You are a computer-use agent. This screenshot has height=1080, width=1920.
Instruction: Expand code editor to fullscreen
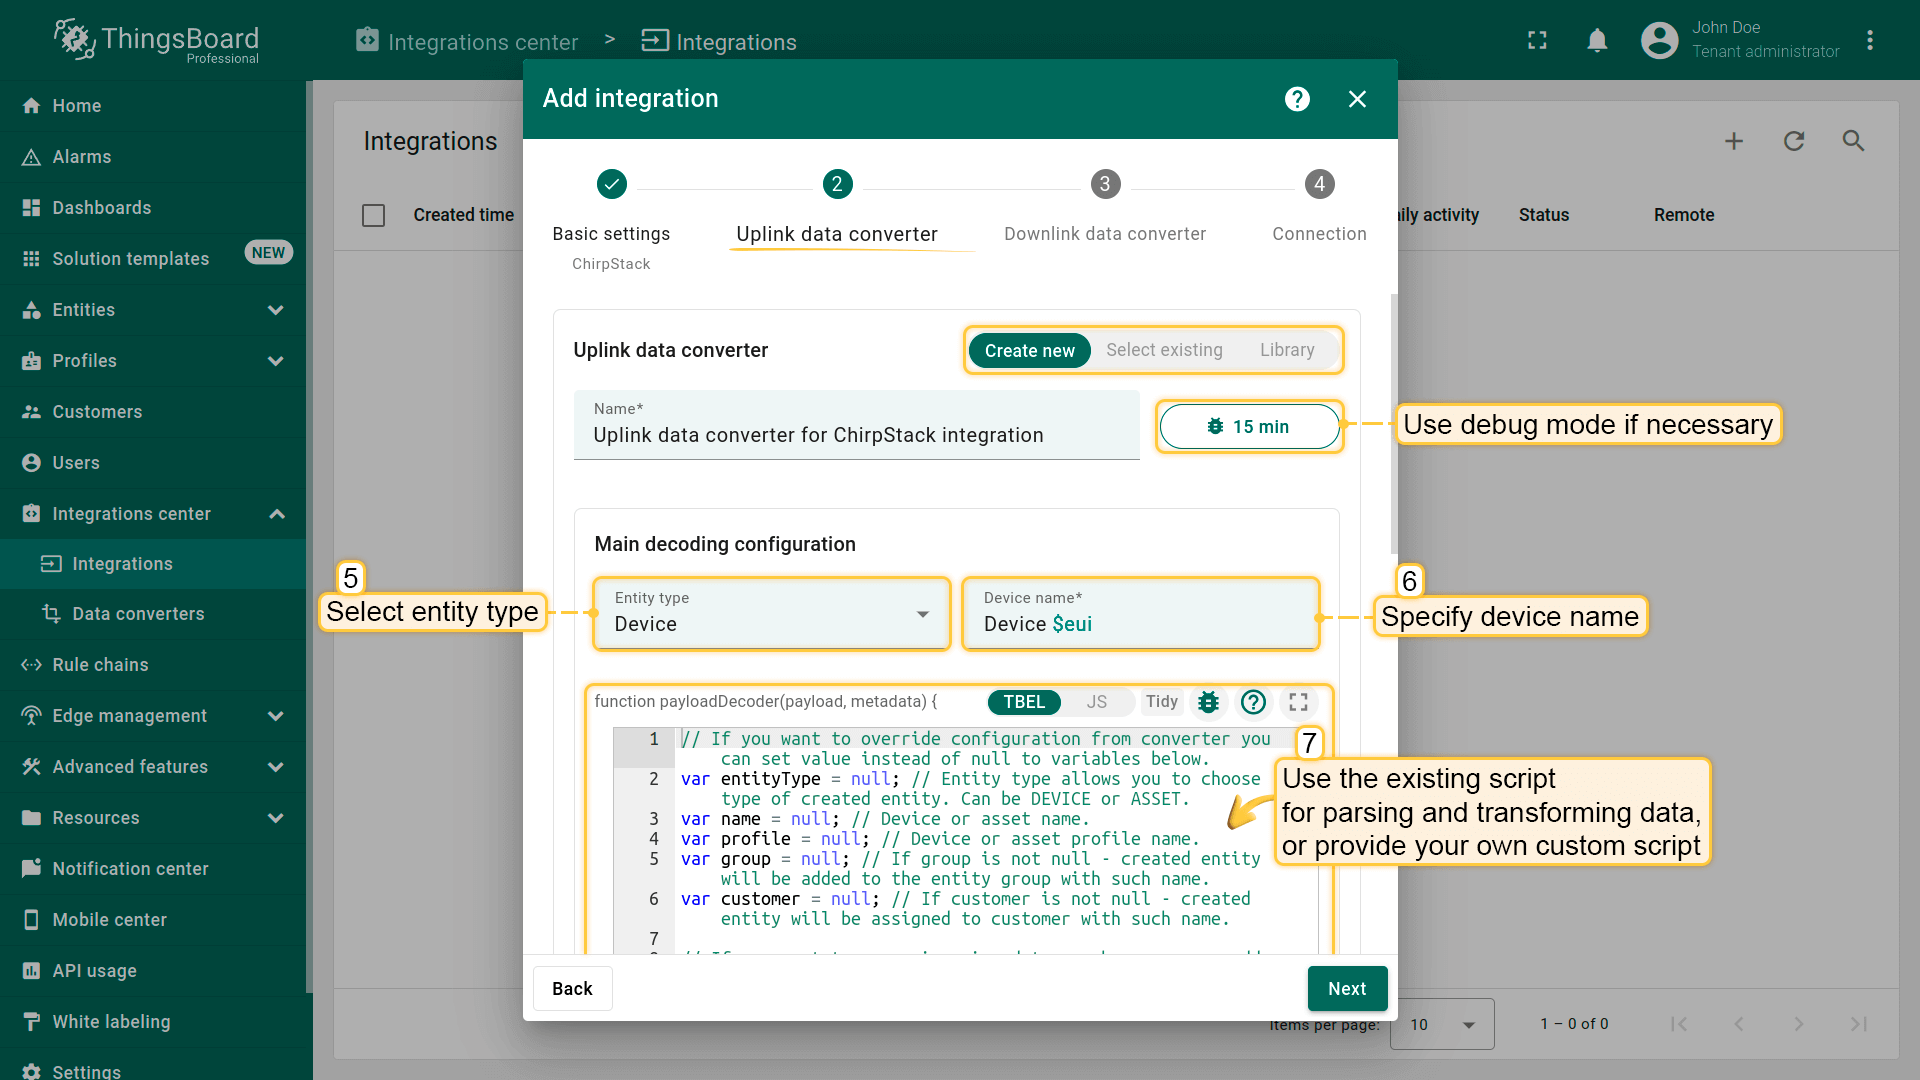(x=1298, y=702)
